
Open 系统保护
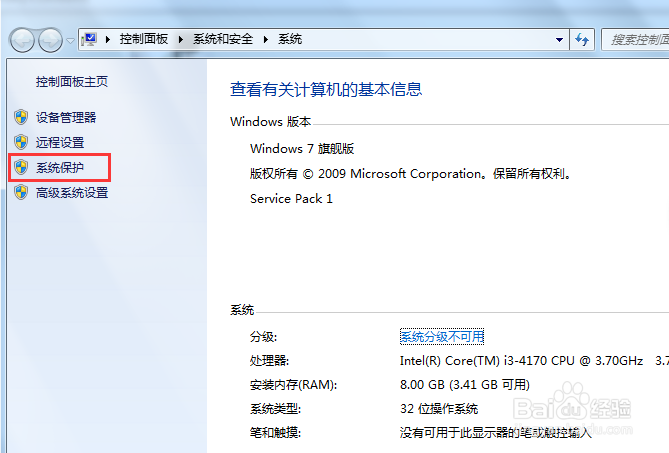(x=60, y=168)
